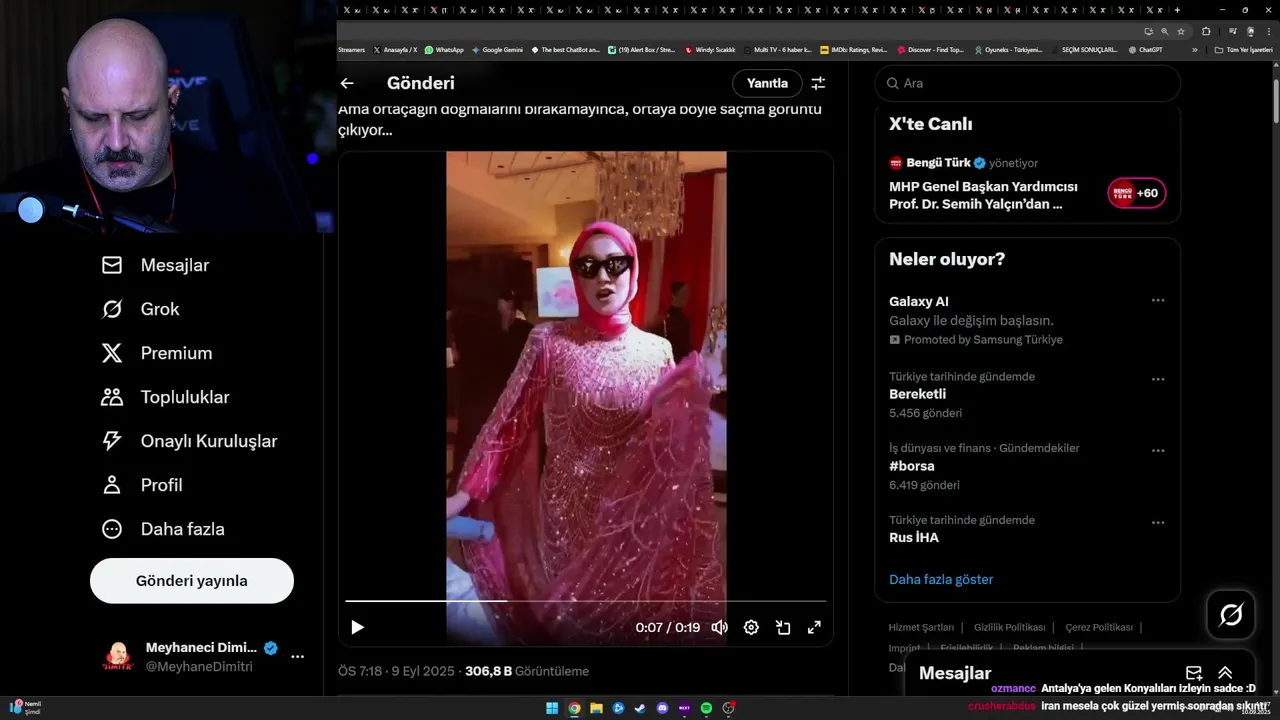Screen dimensions: 1280x720
Task: Bookmark this page with star icon
Action: click(x=1179, y=31)
